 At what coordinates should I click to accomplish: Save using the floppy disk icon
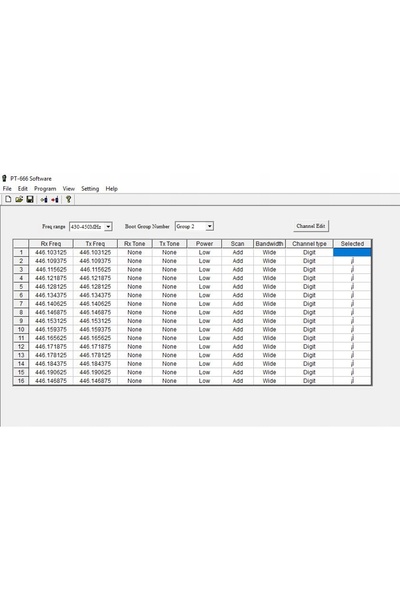click(x=30, y=199)
